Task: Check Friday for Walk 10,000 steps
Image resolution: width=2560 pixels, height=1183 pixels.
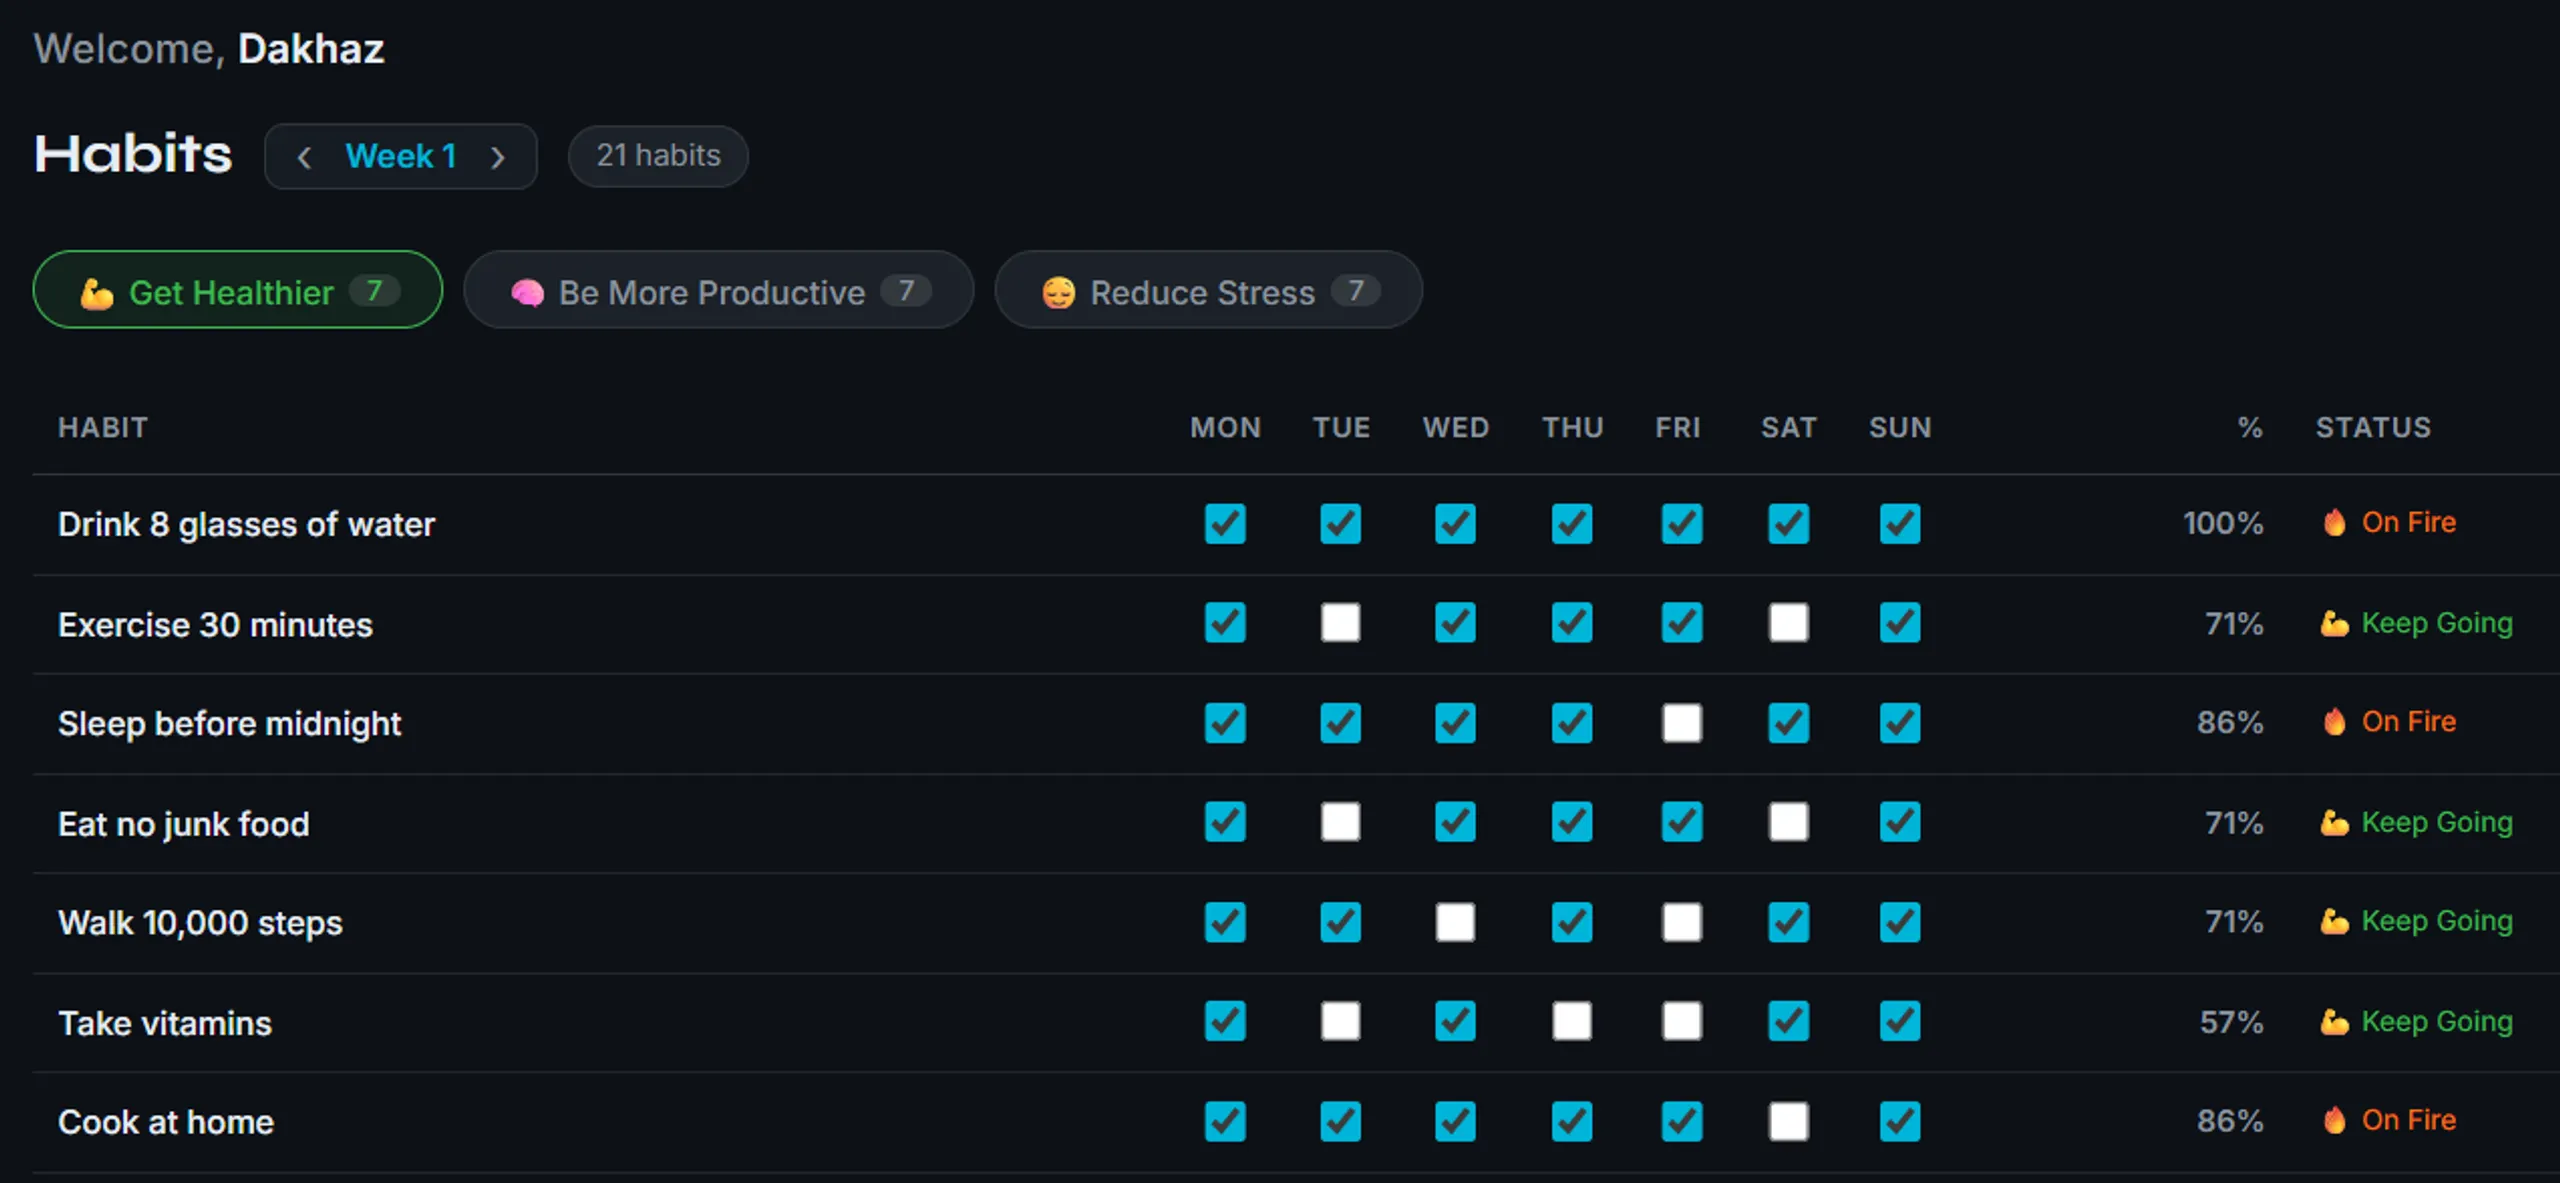Action: click(x=1682, y=922)
